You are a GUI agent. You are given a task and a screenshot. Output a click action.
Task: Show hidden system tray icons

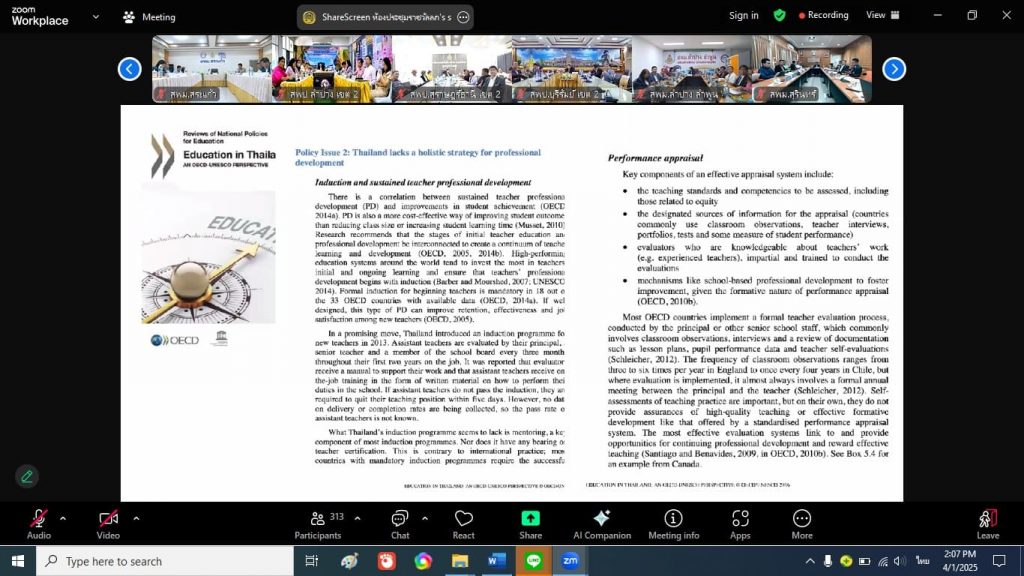pyautogui.click(x=810, y=561)
